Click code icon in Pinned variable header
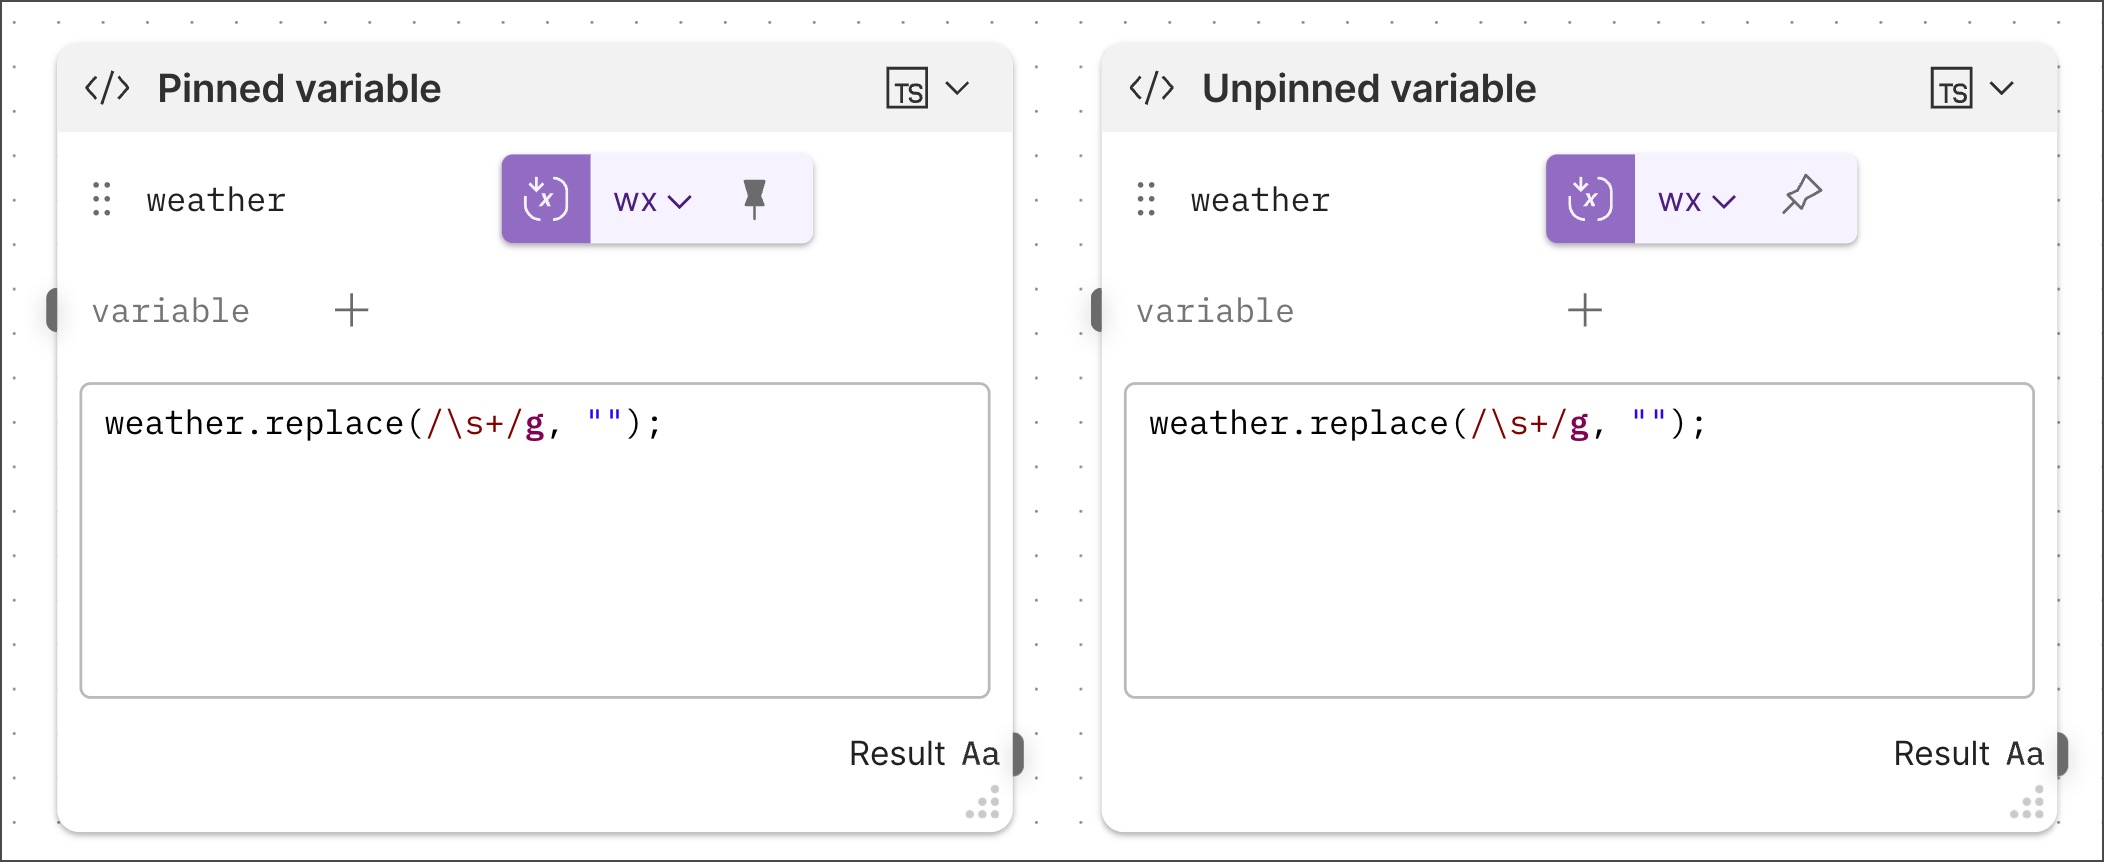Viewport: 2104px width, 862px height. tap(107, 88)
